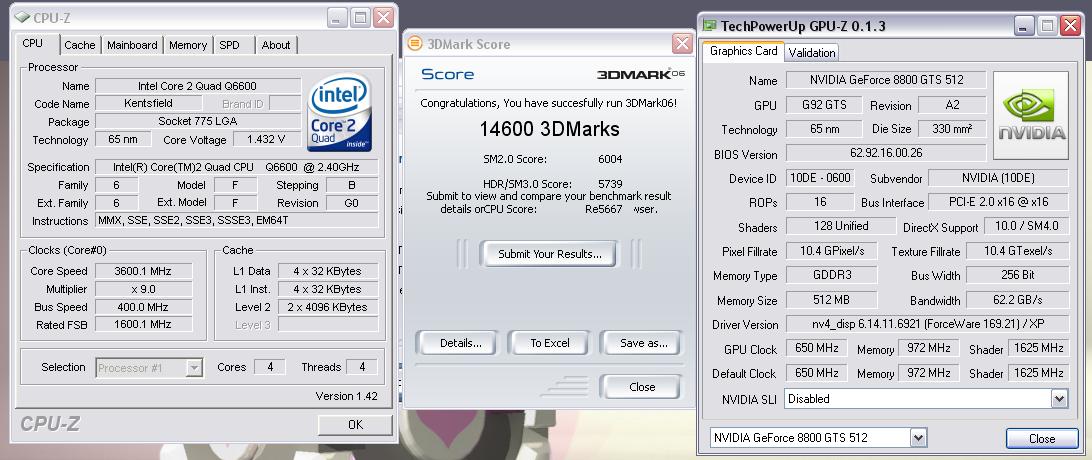Open the About tab in CPU-Z
Screen dimensions: 1092x460
(x=276, y=45)
